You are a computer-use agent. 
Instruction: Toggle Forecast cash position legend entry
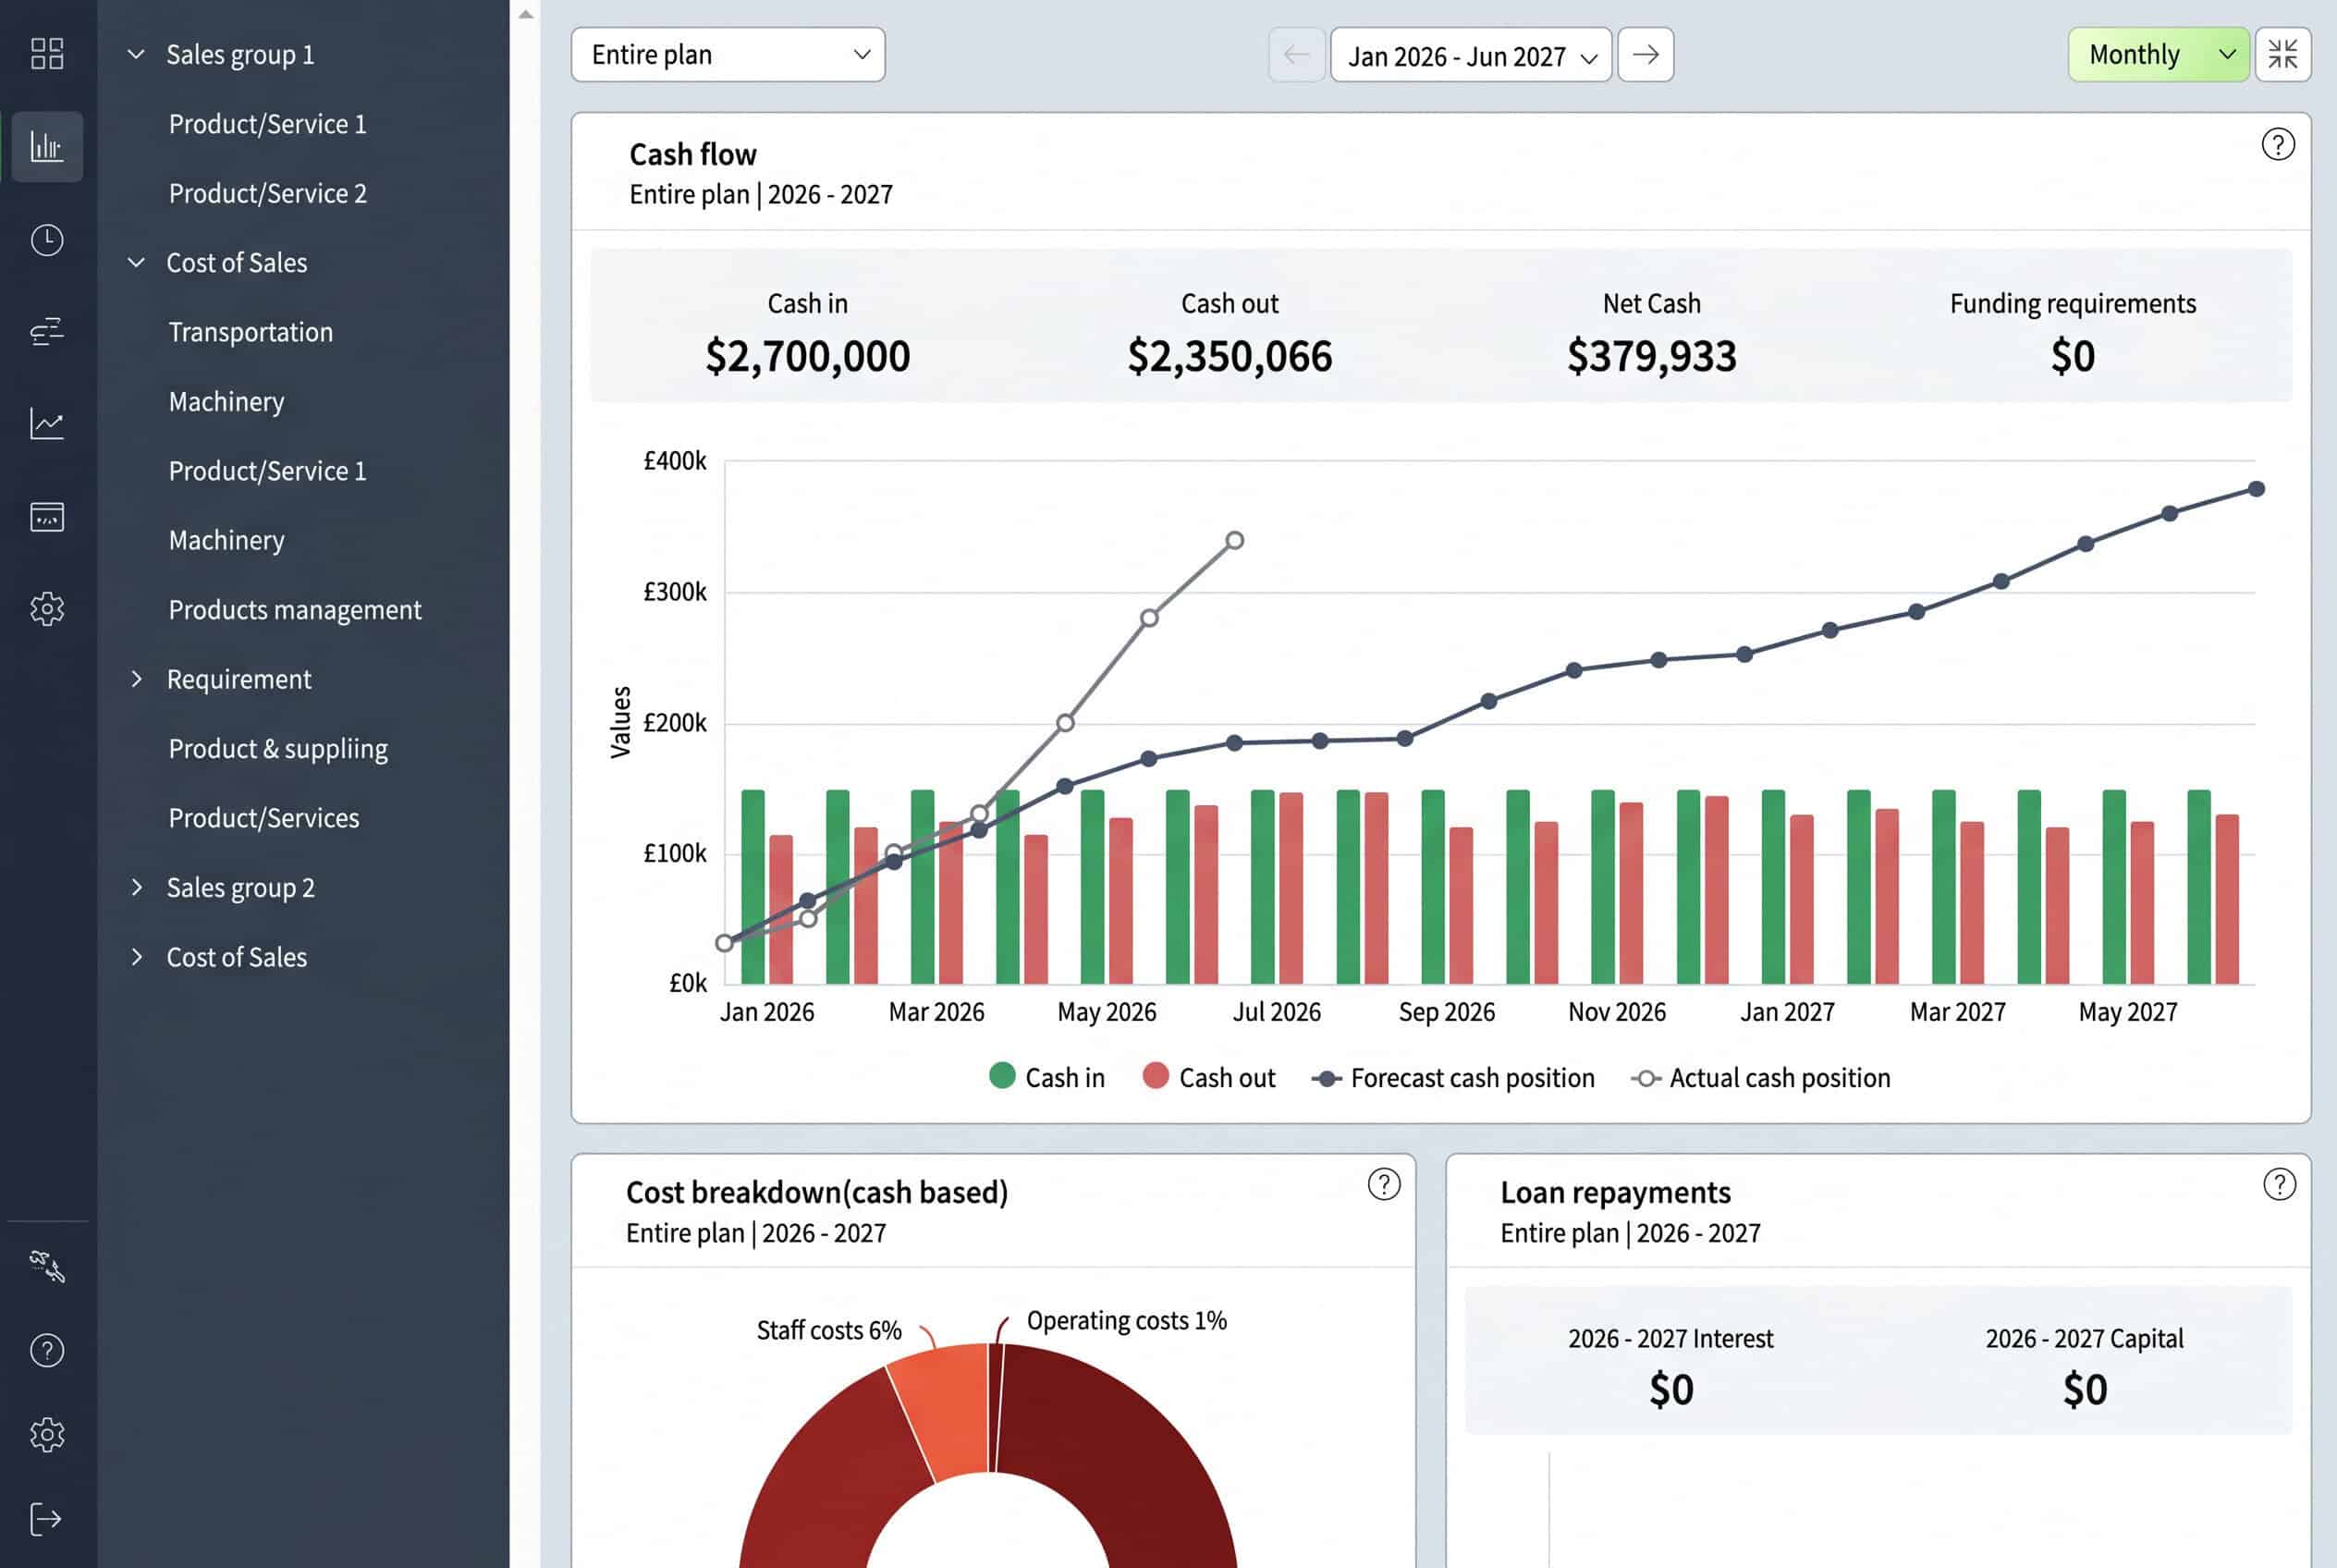[1453, 1078]
